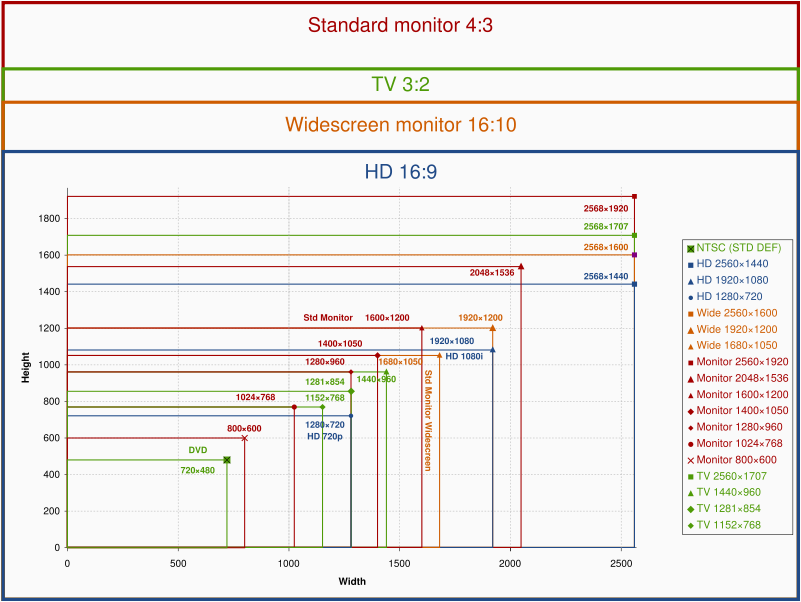This screenshot has width=801, height=602.
Task: Click the red '1024×768' chart label
Action: (255, 397)
